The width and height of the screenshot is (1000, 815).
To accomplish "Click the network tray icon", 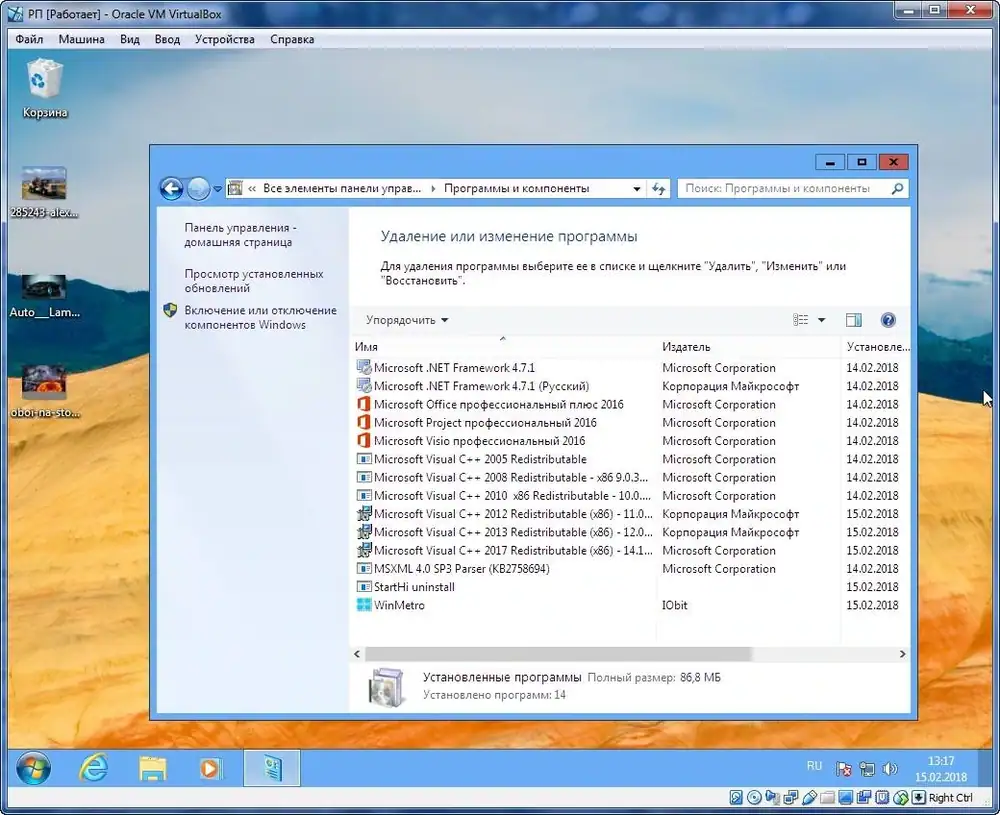I will pos(867,769).
